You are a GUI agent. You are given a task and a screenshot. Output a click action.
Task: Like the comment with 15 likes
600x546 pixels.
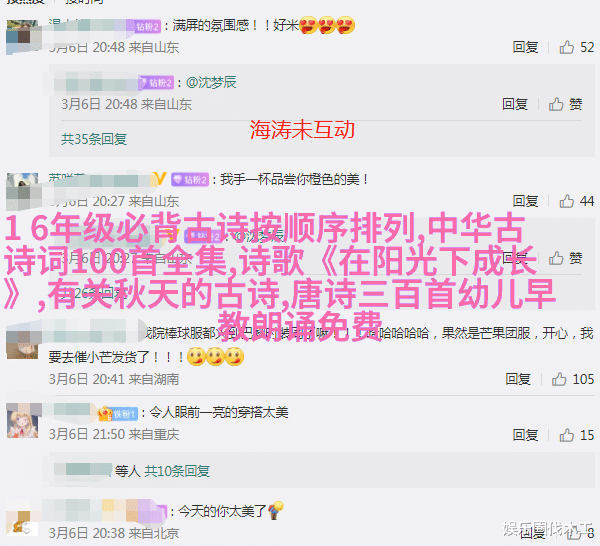pos(567,435)
